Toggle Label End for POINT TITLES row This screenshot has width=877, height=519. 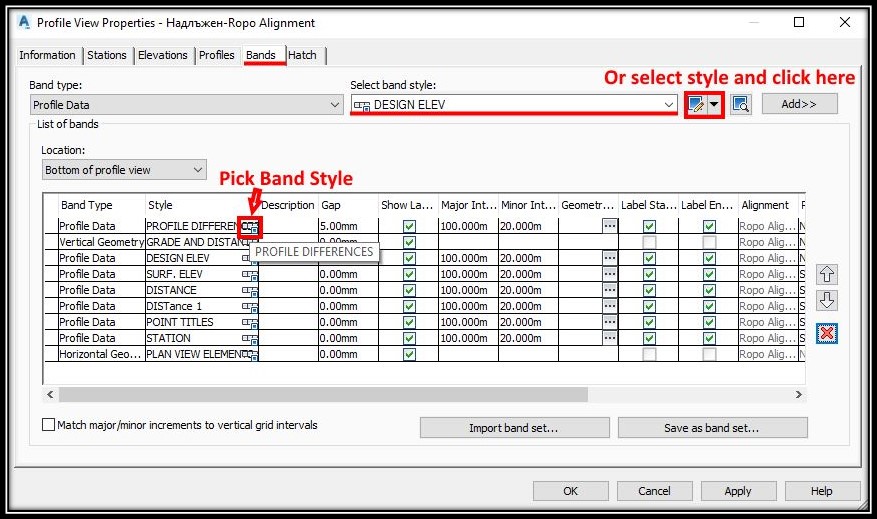[x=709, y=322]
